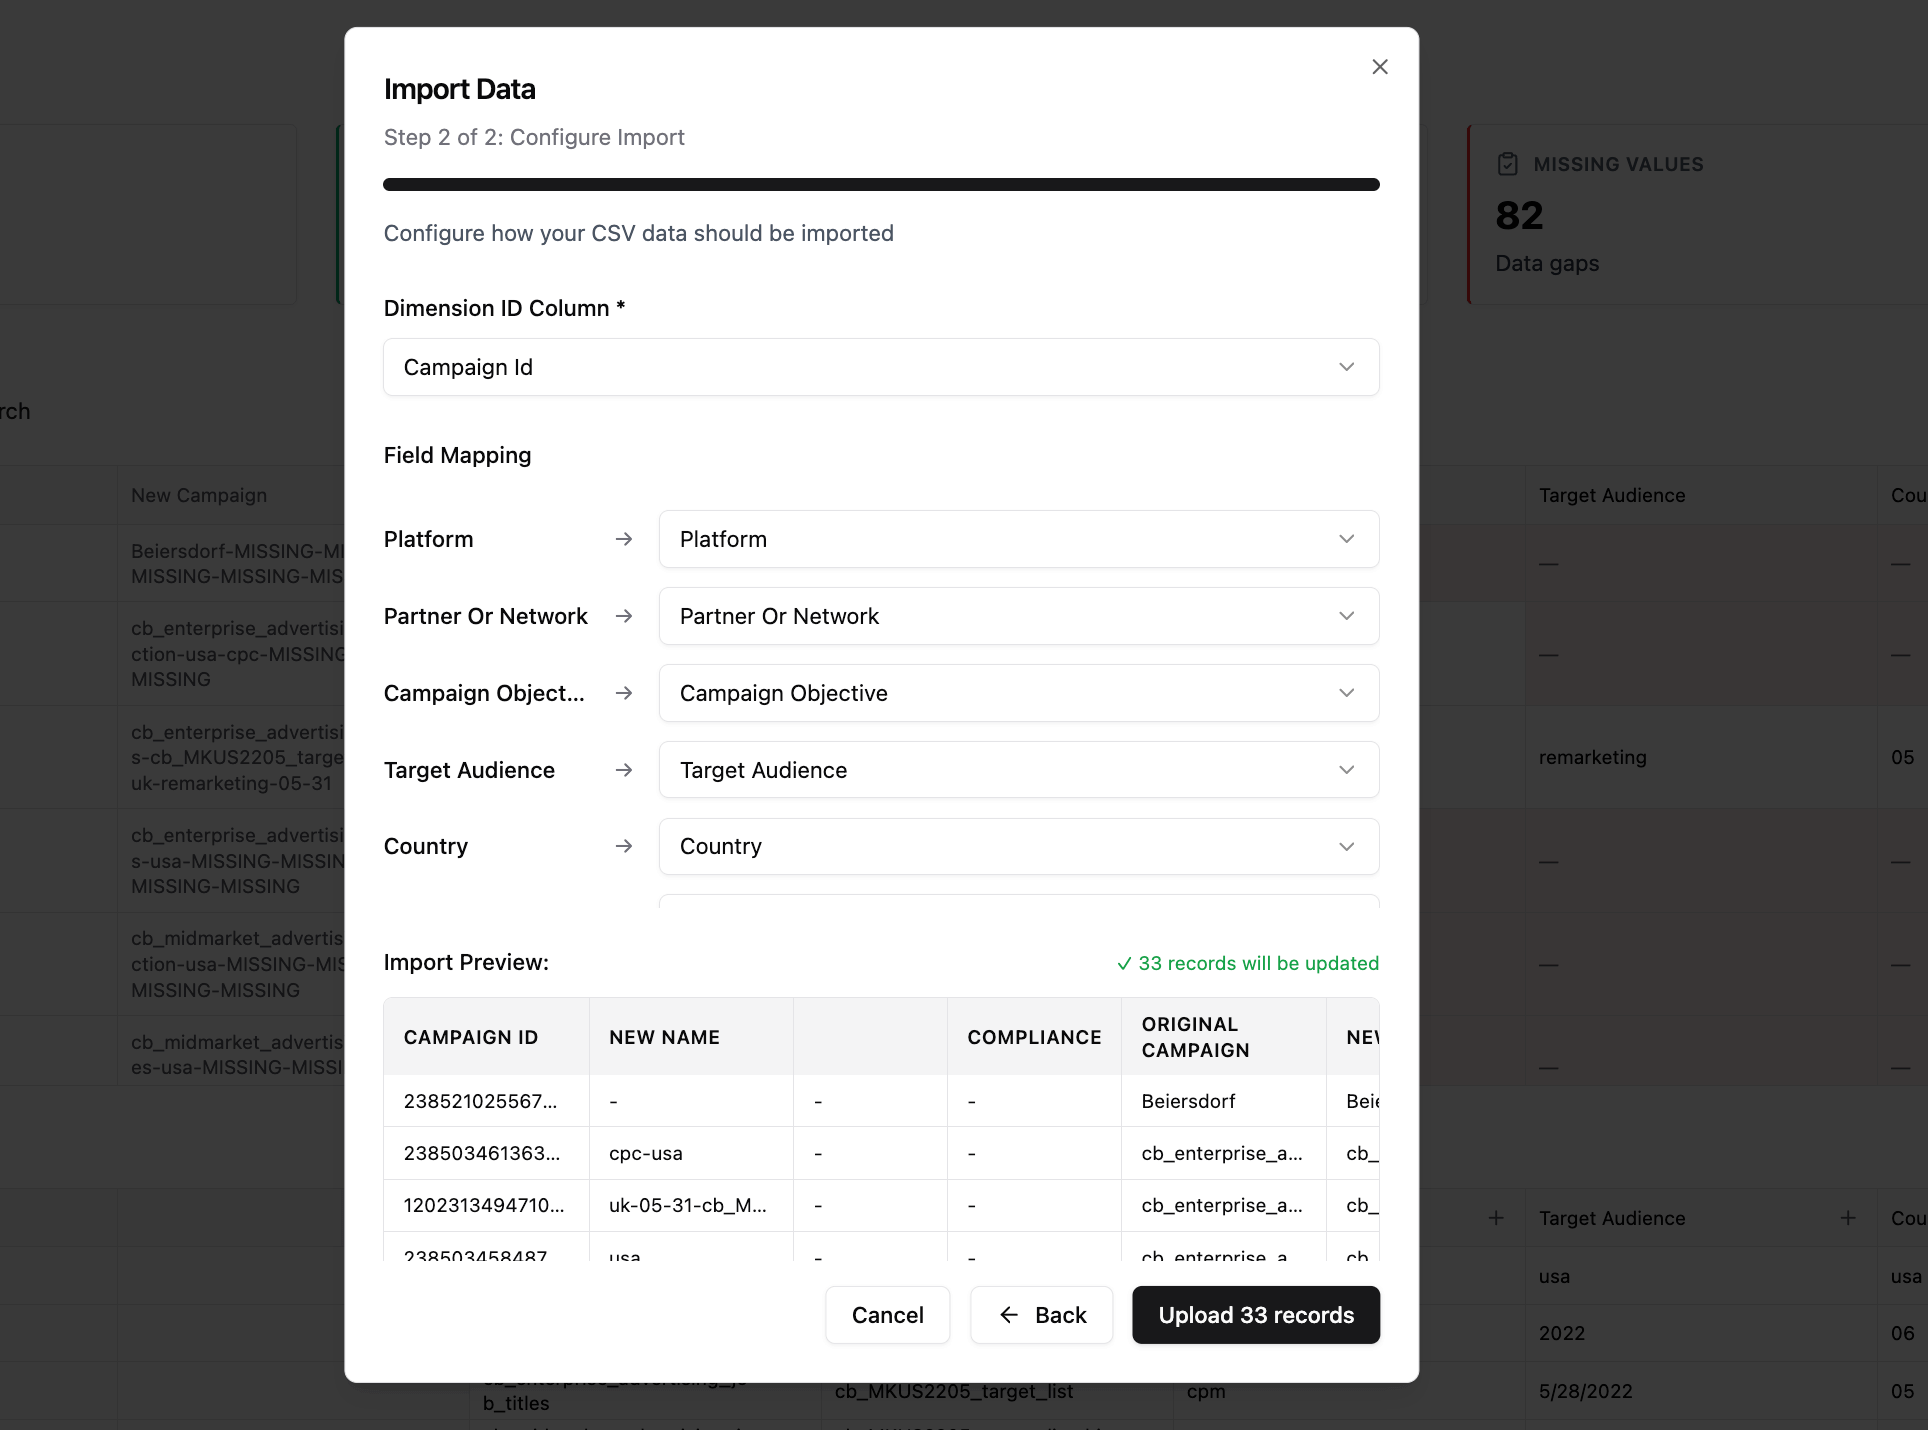Screen dimensions: 1928x1430
Task: Click Upload 33 records button
Action: point(1255,1315)
